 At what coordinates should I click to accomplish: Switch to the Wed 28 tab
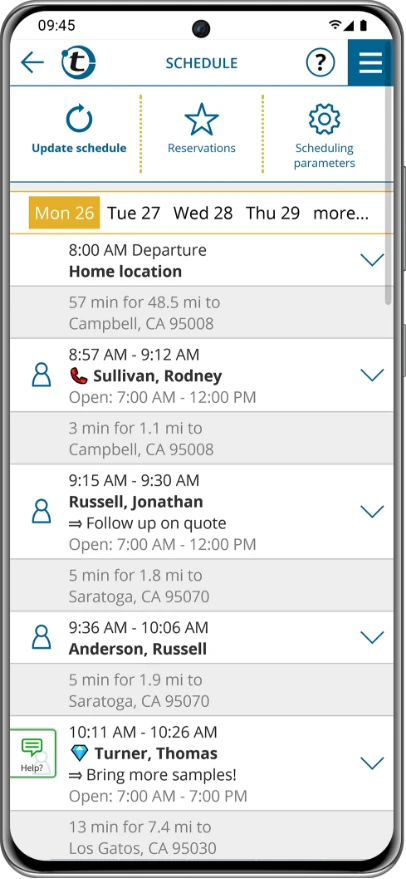203,213
